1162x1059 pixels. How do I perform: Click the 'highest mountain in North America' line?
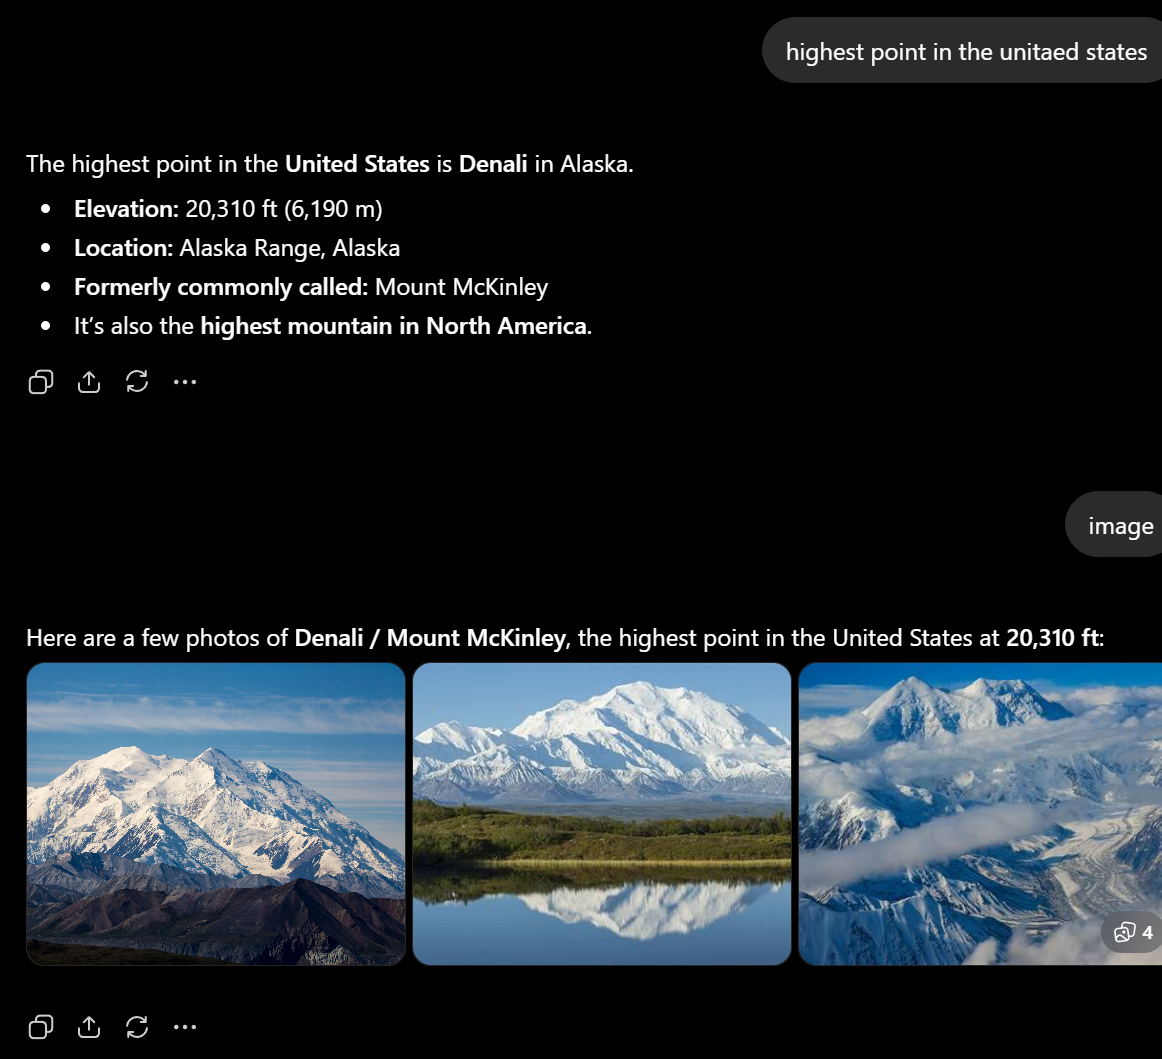click(333, 325)
